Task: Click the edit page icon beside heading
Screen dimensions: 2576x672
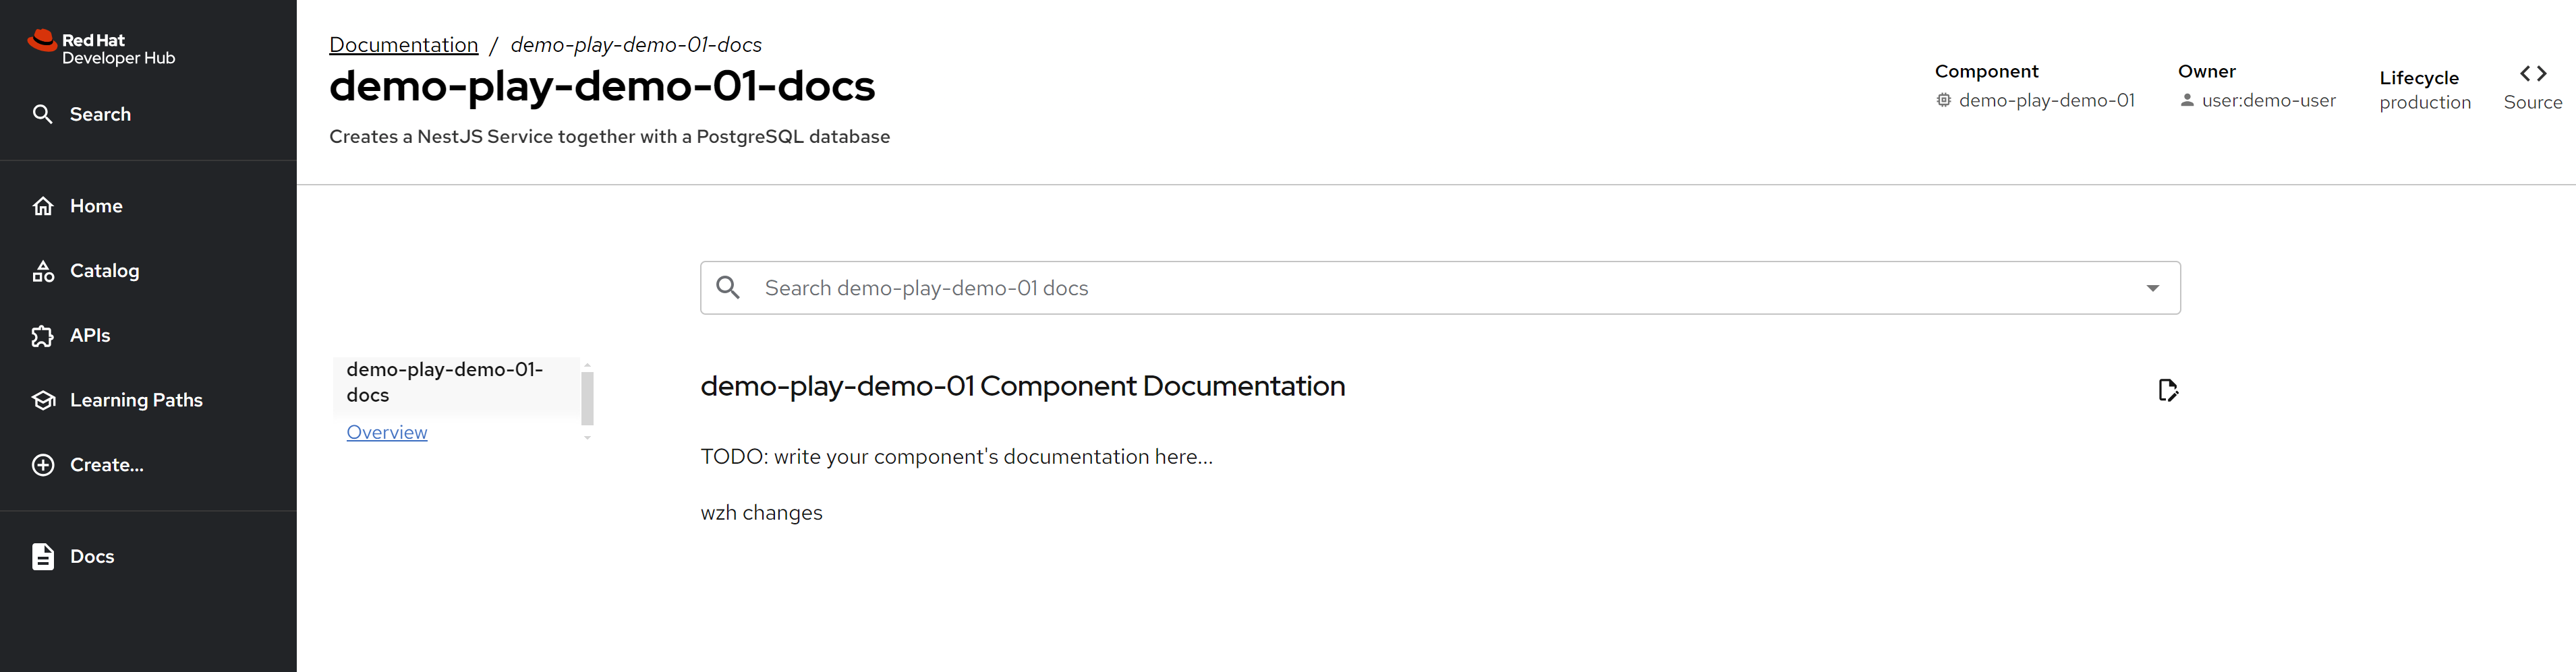Action: pos(2167,390)
